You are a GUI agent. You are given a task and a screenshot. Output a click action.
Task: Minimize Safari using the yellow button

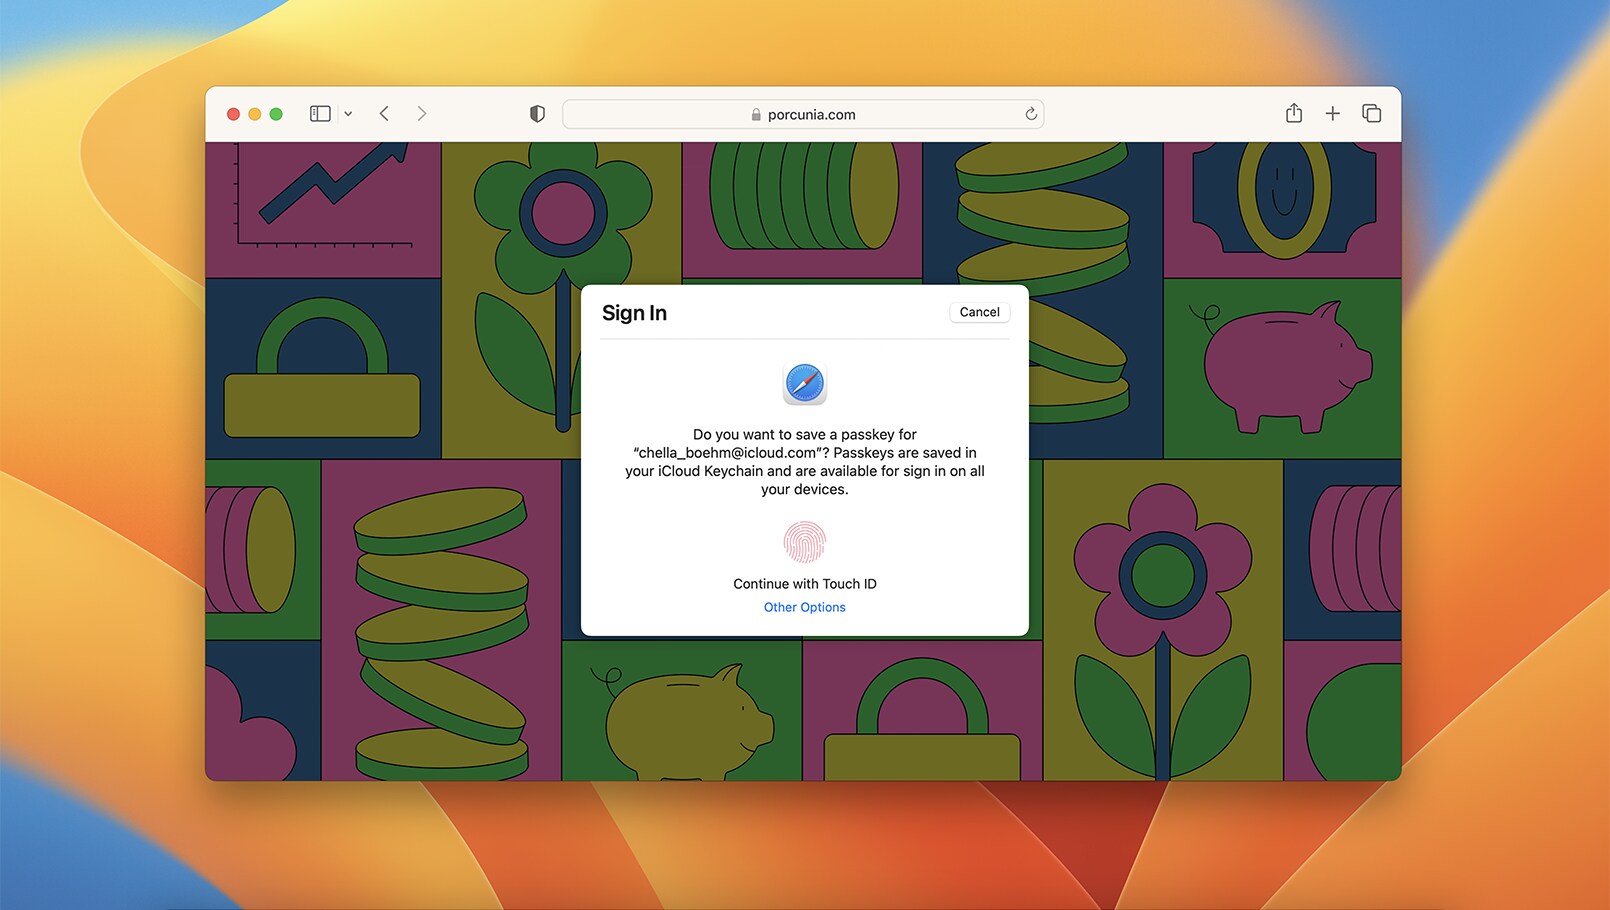[255, 114]
